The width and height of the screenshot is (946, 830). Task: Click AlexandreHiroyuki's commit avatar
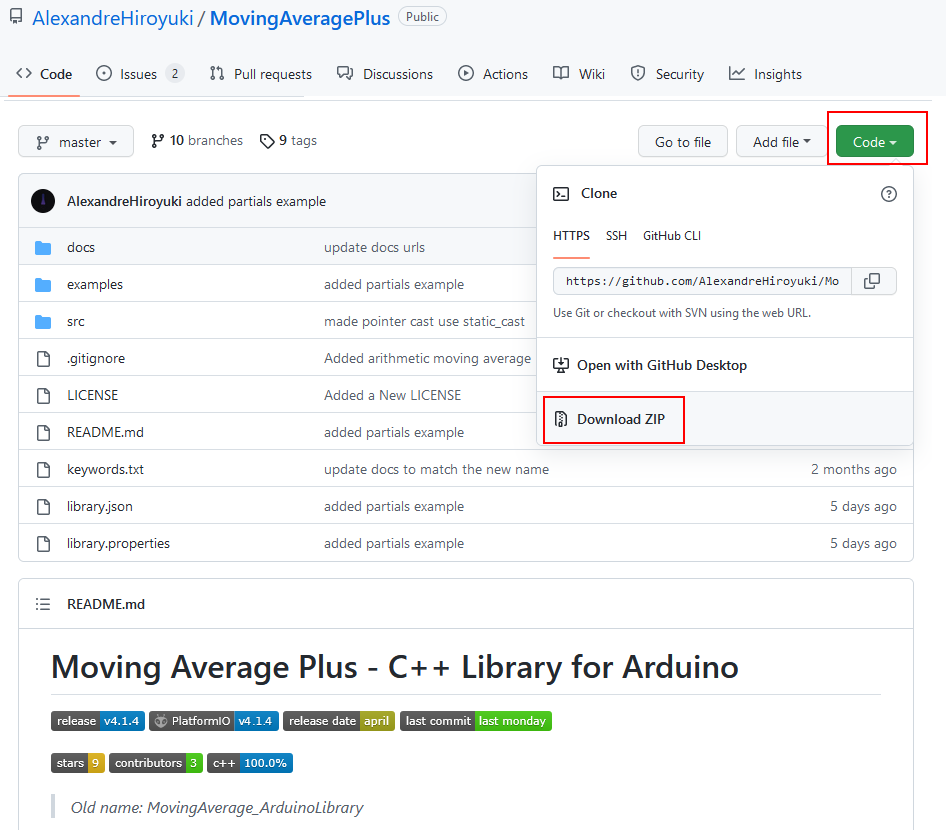[x=43, y=201]
